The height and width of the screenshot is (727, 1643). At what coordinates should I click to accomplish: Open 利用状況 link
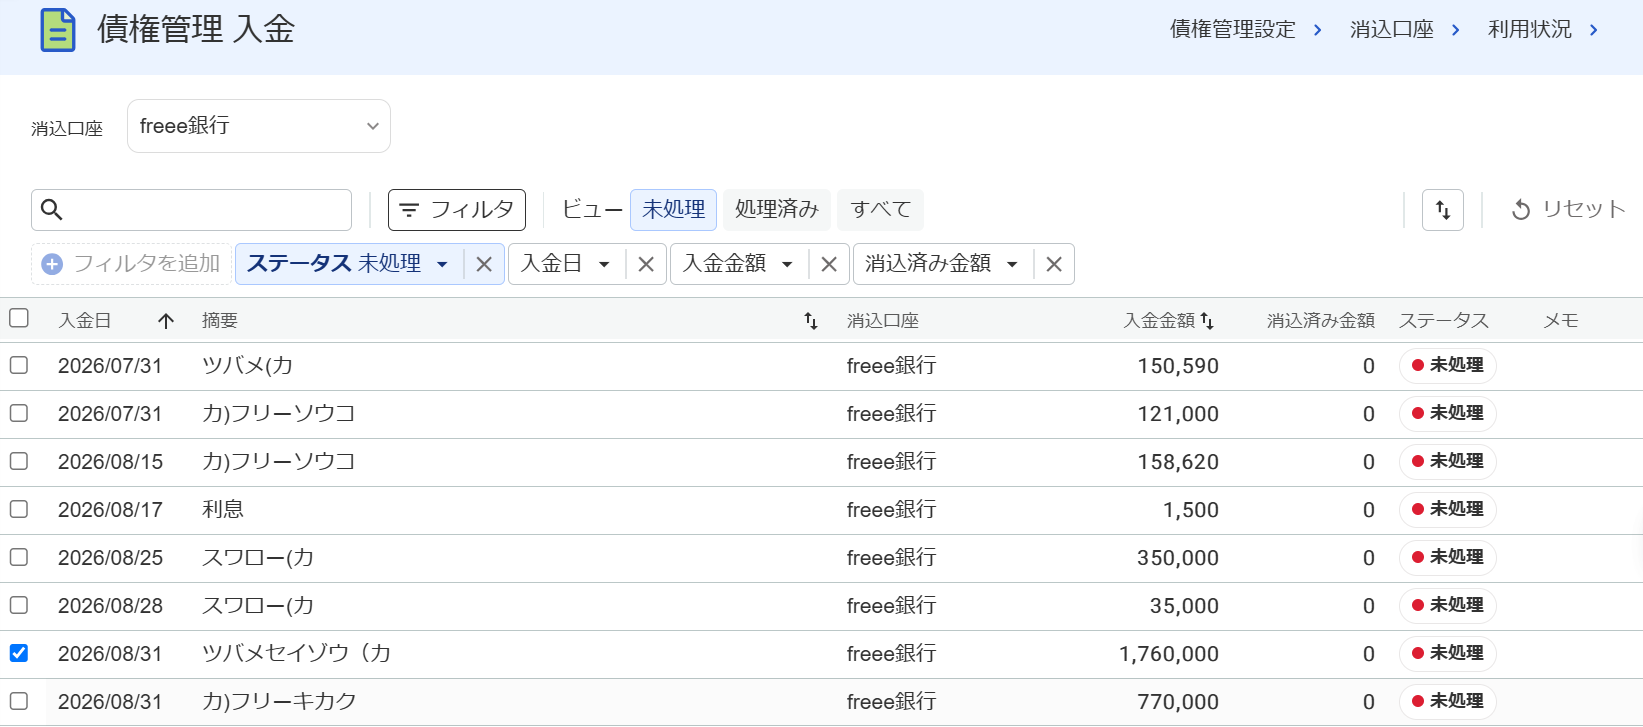[x=1543, y=30]
